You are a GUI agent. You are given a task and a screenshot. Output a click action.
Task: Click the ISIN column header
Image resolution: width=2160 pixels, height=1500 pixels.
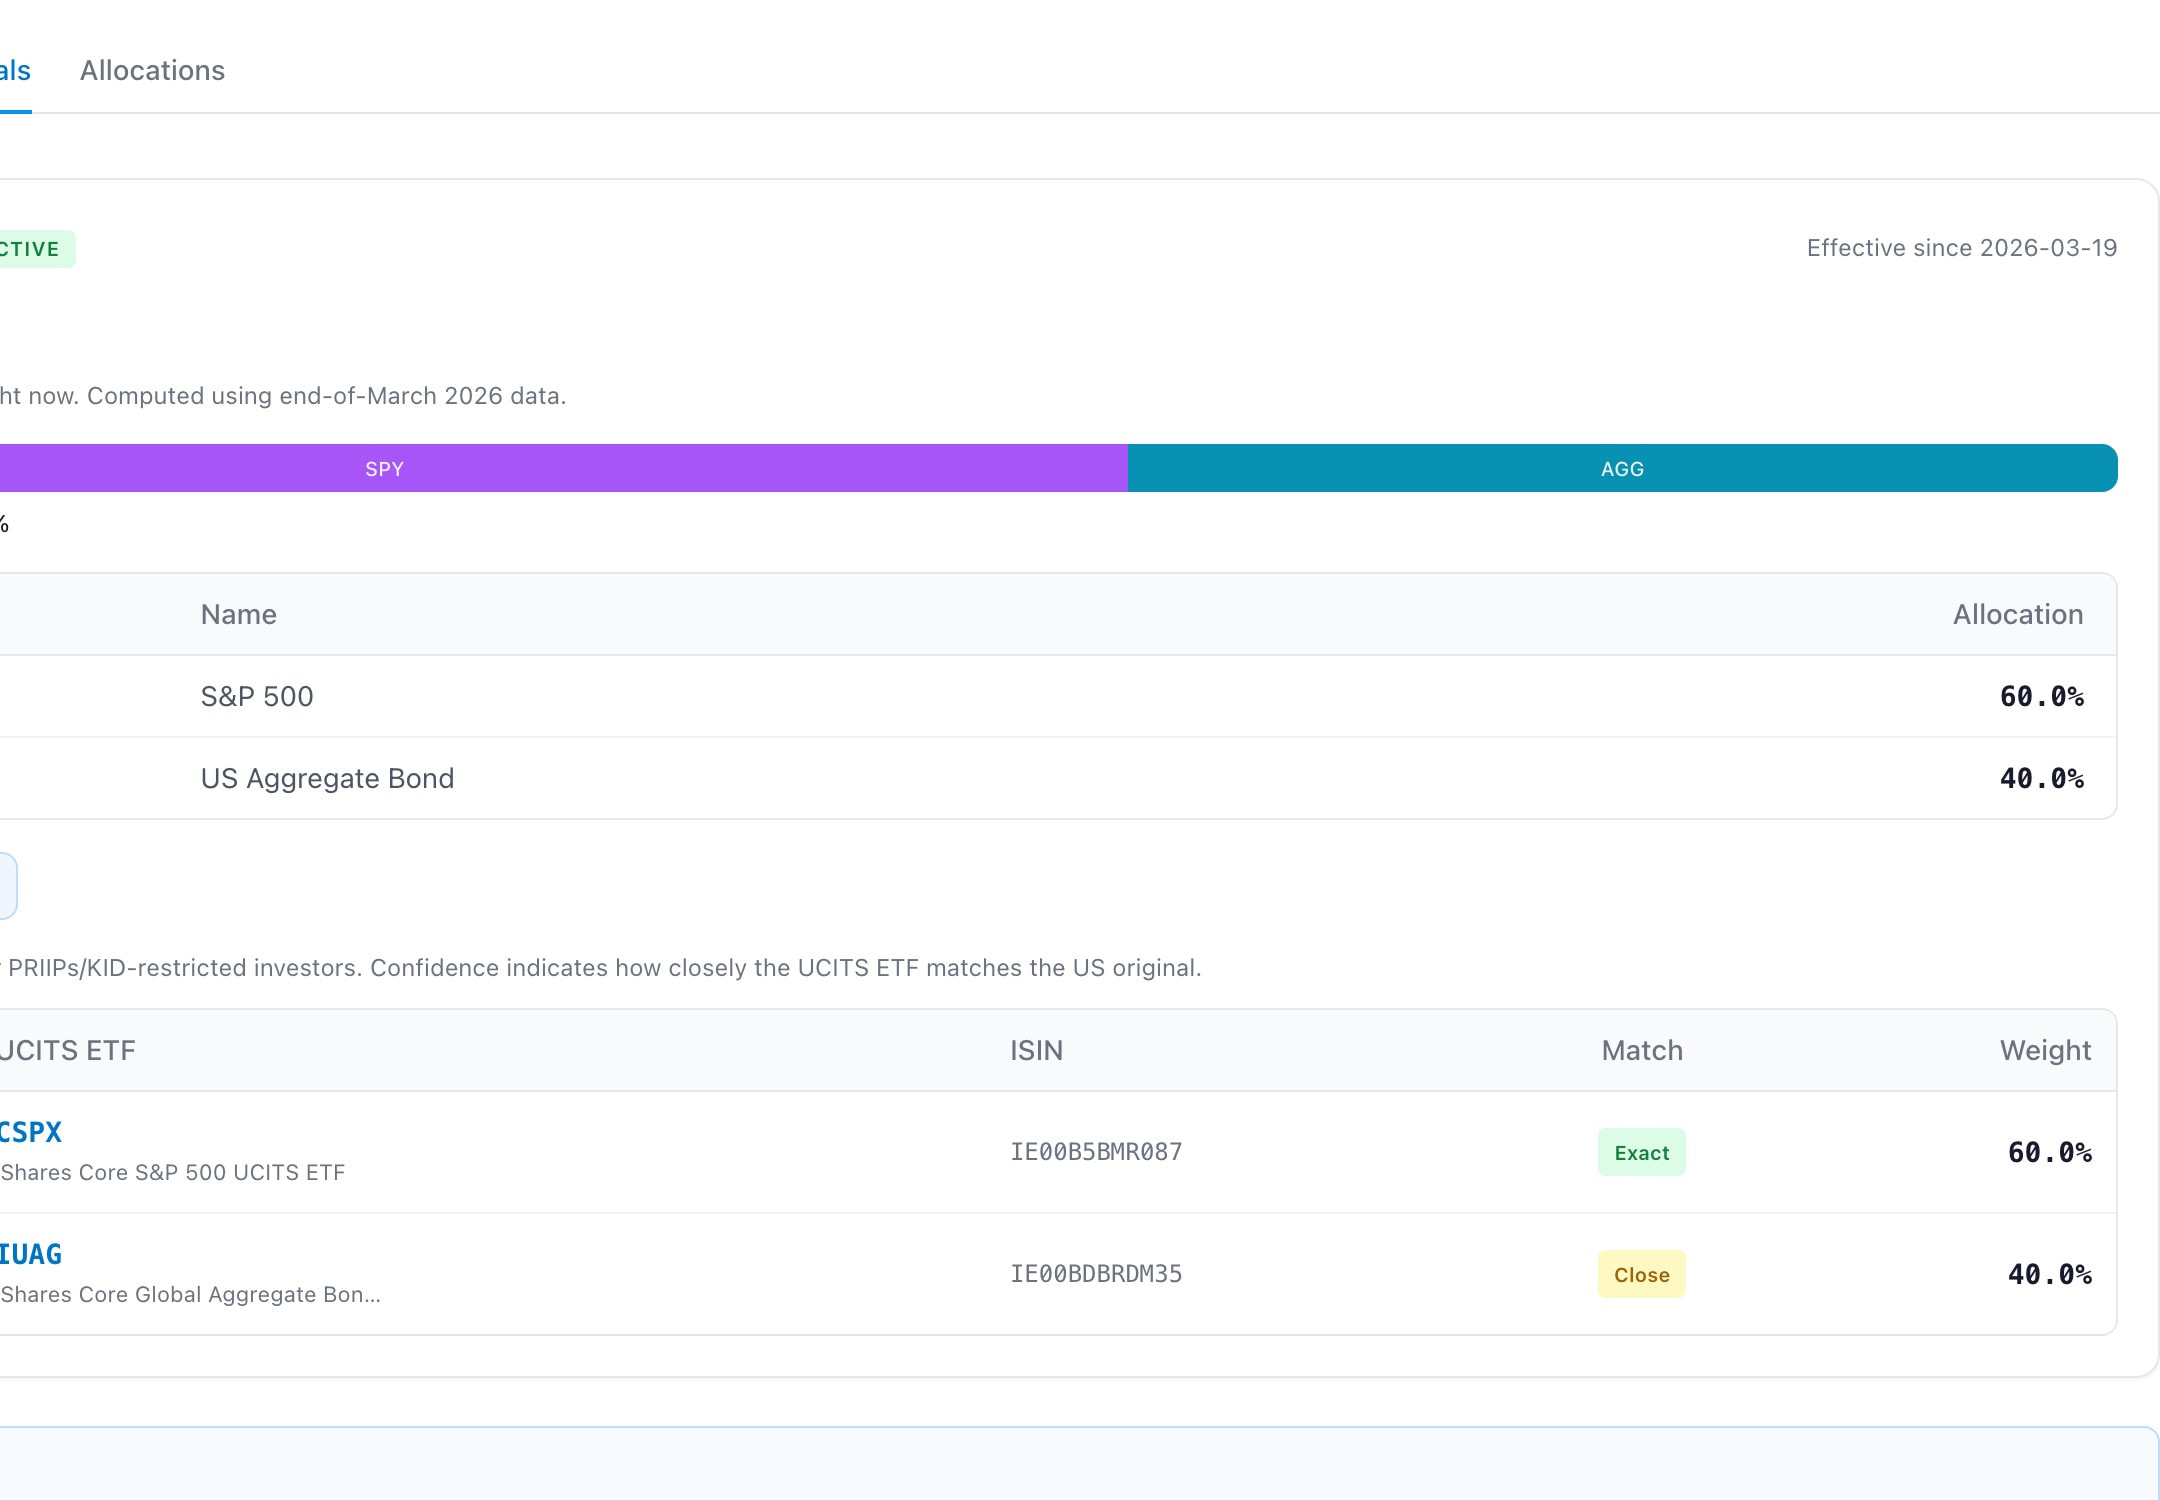point(1036,1050)
